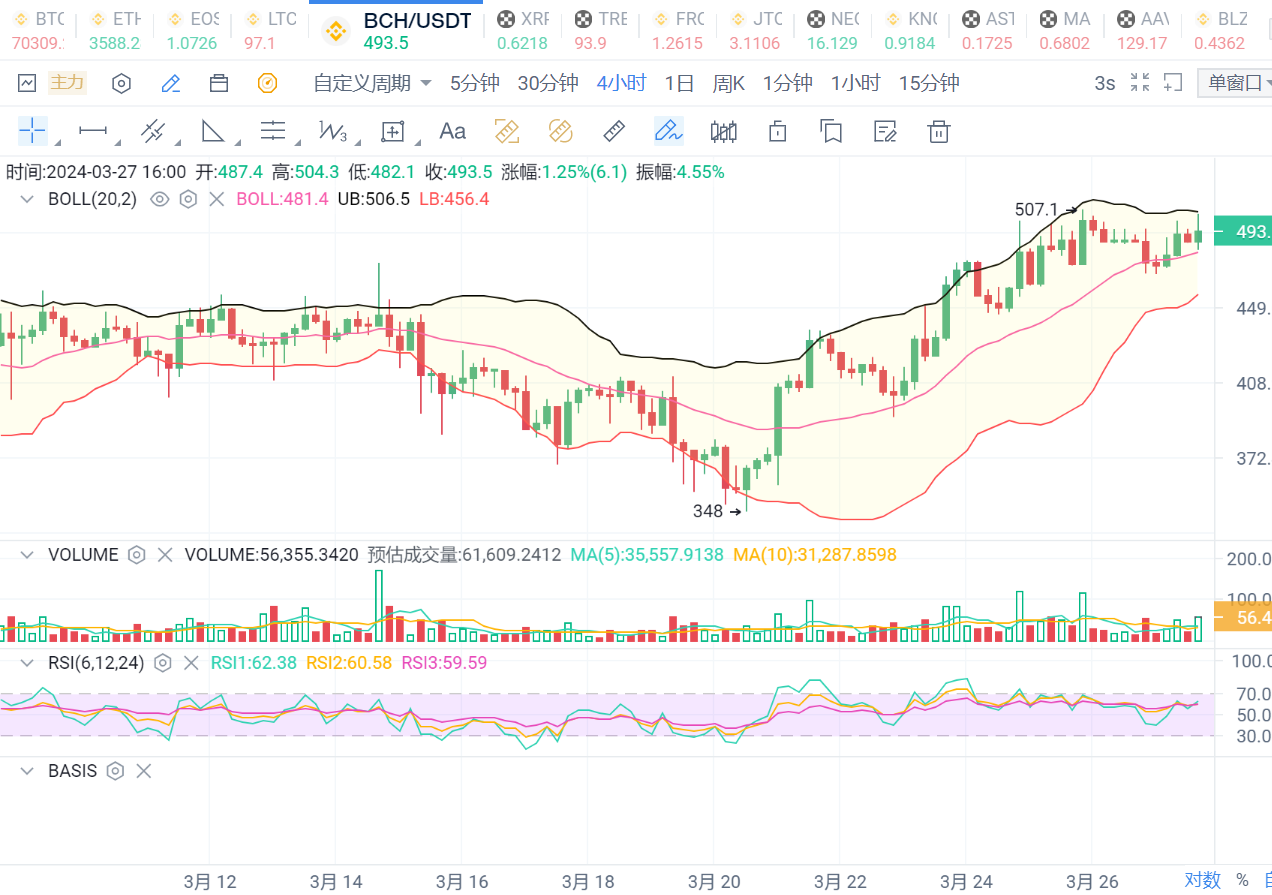
Task: Toggle BOLL indicator visibility eye icon
Action: click(159, 199)
